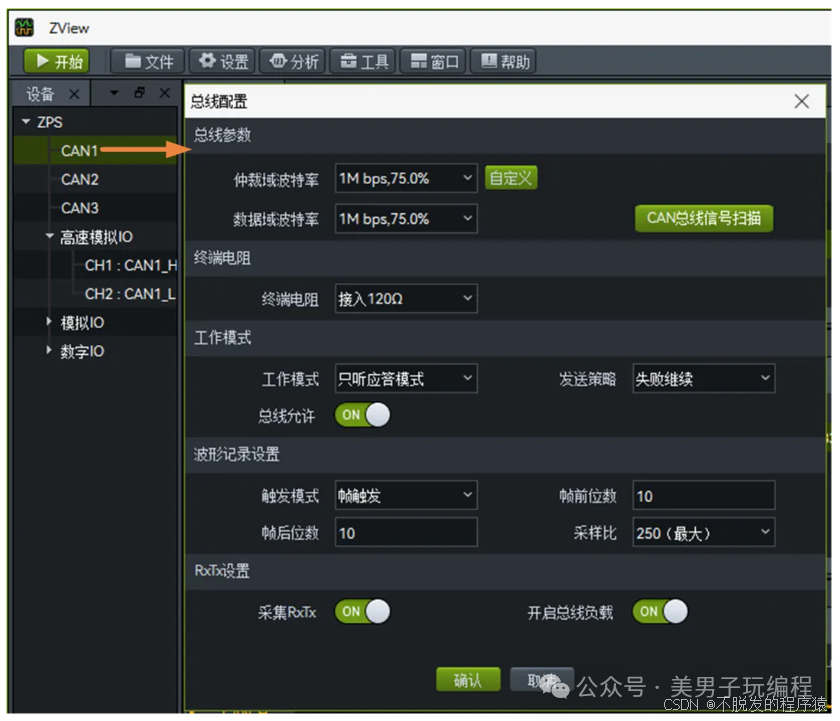Open the 帮助 help icon menu
Image resolution: width=840 pixels, height=721 pixels.
489,61
